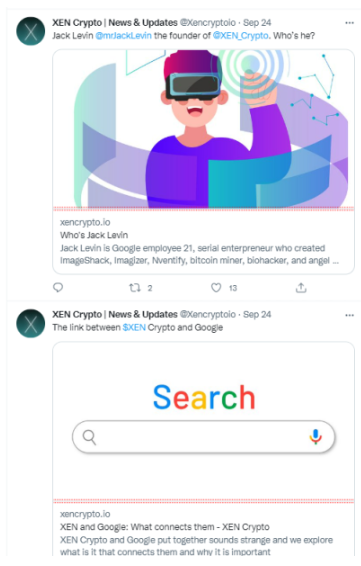Click the microphone icon in search illustration
The height and width of the screenshot is (566, 361).
(x=315, y=437)
